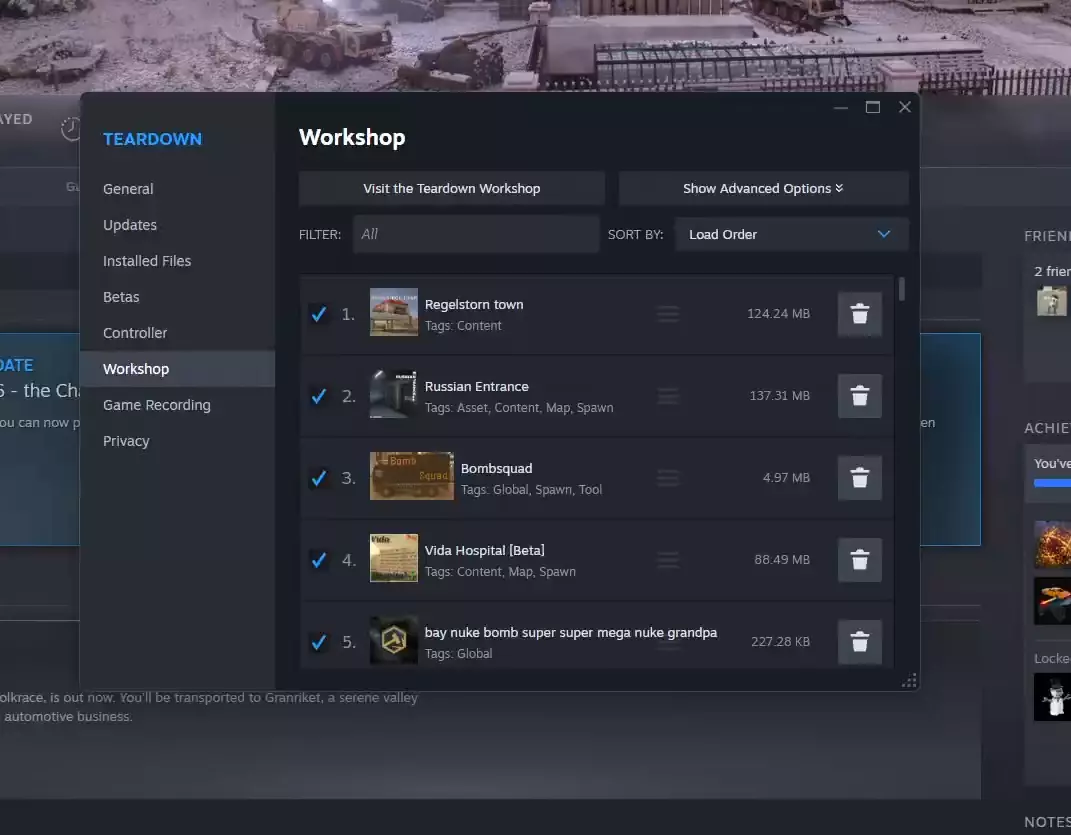Click the 124.24 MB size value
Screen dimensions: 1071x835
pyautogui.click(x=779, y=314)
